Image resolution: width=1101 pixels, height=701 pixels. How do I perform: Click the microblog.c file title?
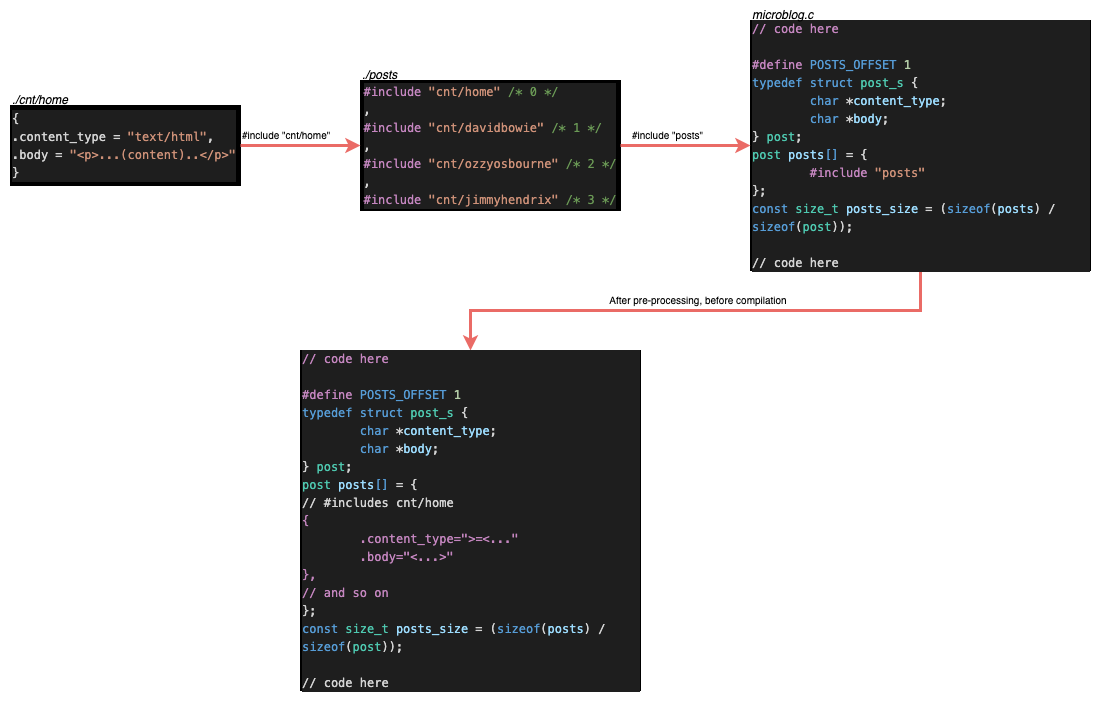[782, 15]
